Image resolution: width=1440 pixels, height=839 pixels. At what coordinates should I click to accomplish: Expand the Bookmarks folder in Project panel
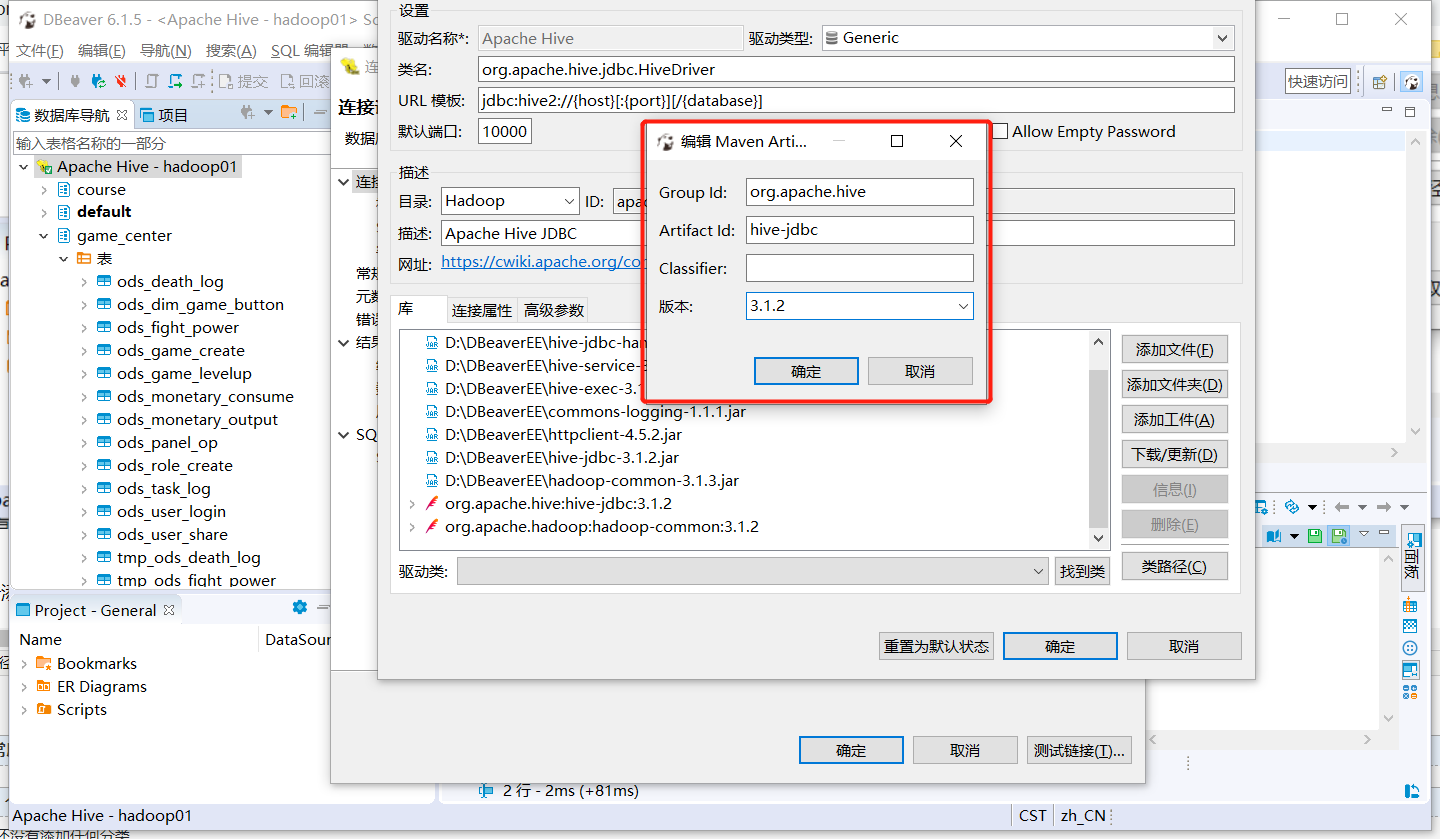[x=24, y=663]
